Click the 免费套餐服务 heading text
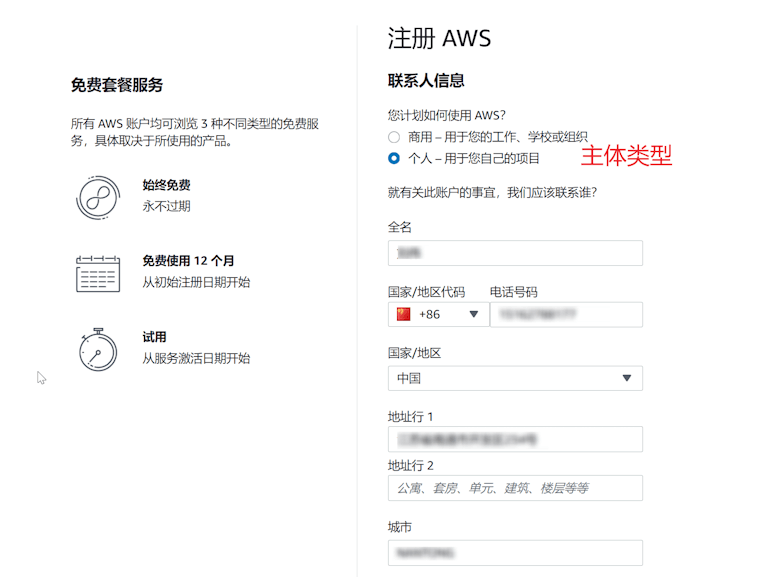 (x=117, y=85)
